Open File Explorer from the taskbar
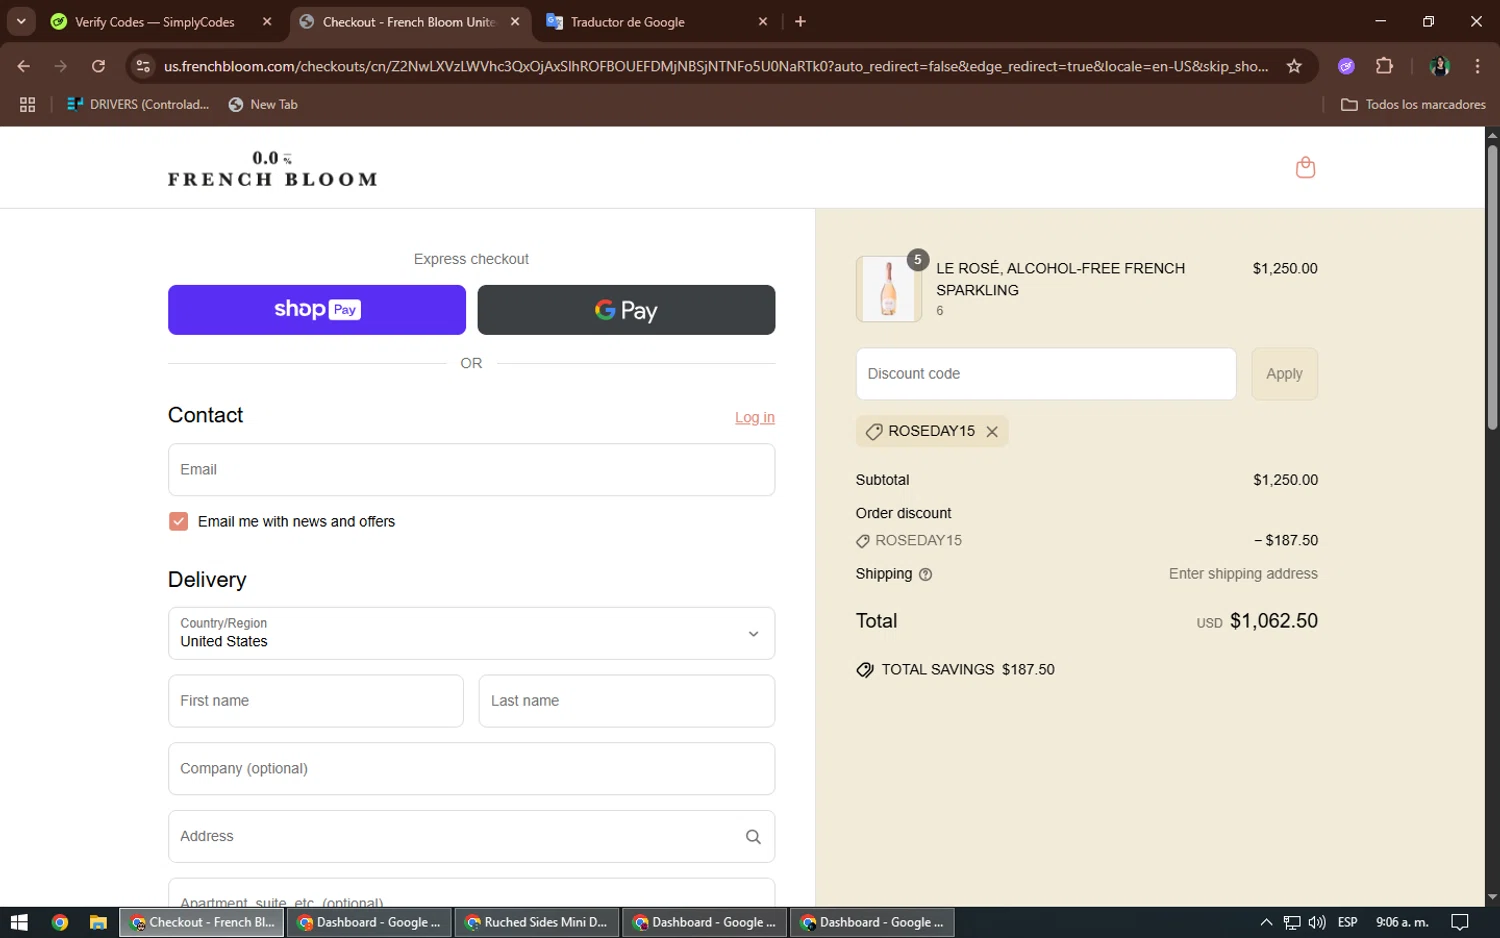 (98, 922)
